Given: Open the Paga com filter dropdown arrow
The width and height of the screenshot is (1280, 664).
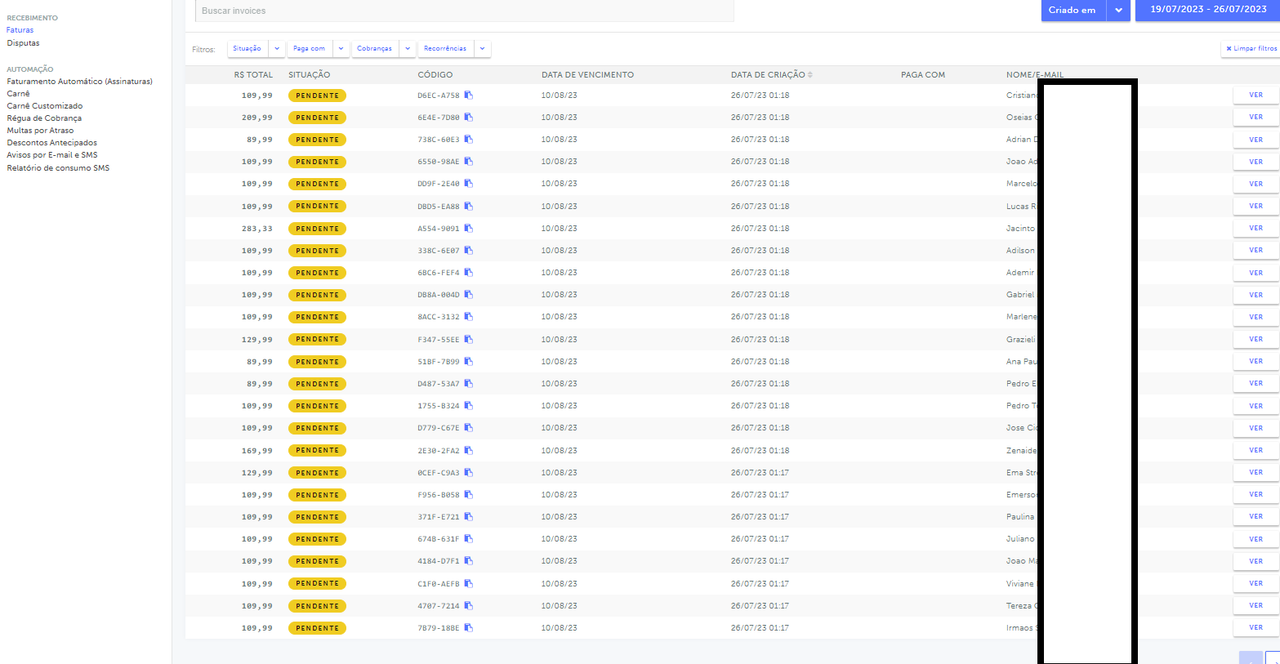Looking at the screenshot, I should click(341, 48).
